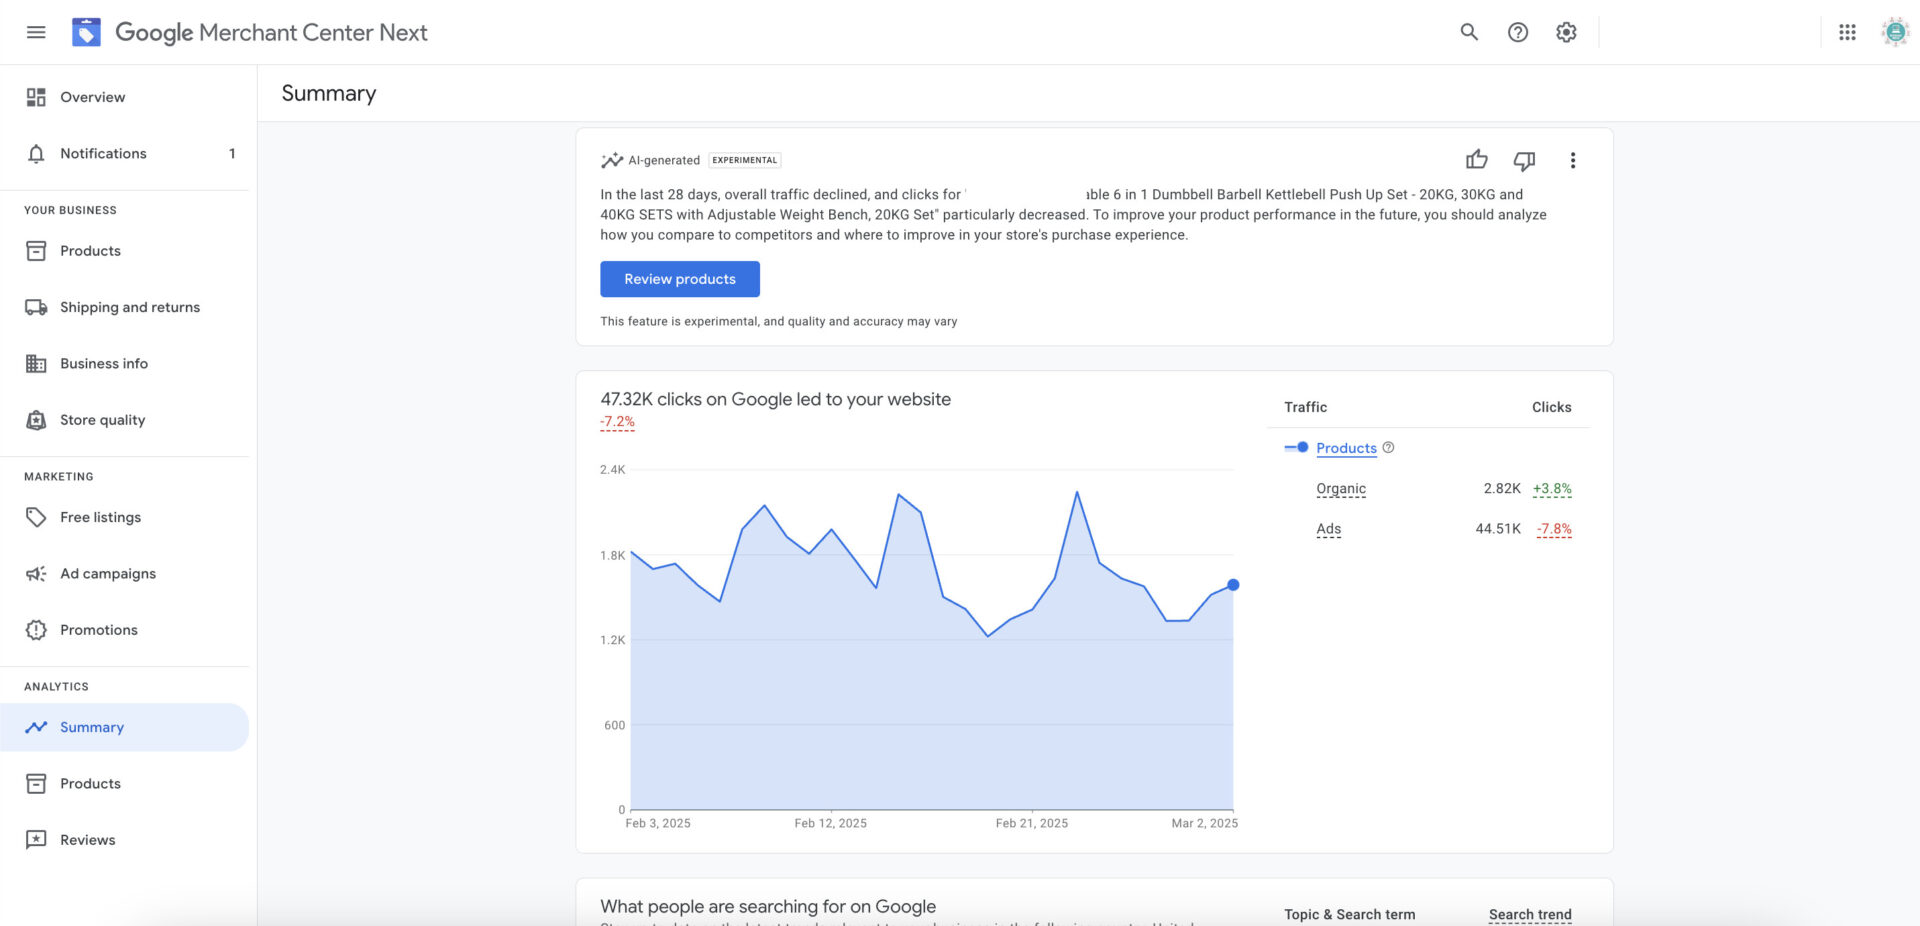Click the -7.8% ads change value

pyautogui.click(x=1554, y=529)
